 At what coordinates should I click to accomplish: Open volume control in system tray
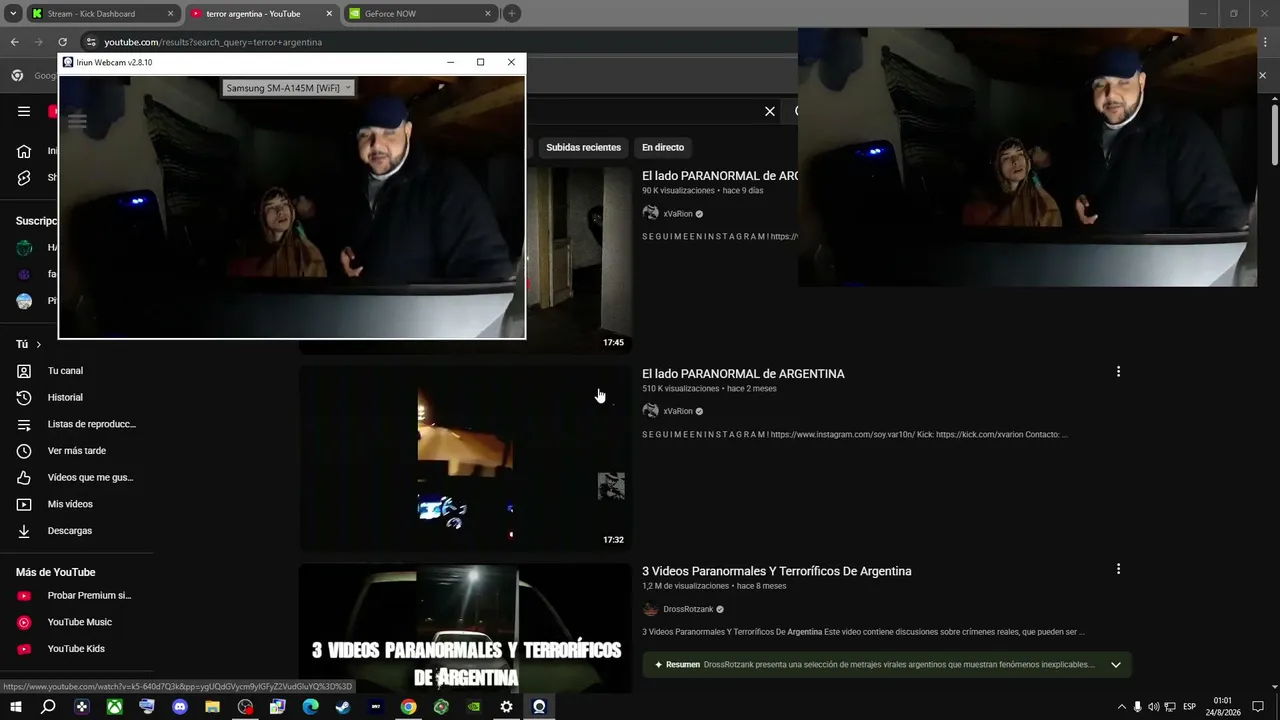(1153, 707)
